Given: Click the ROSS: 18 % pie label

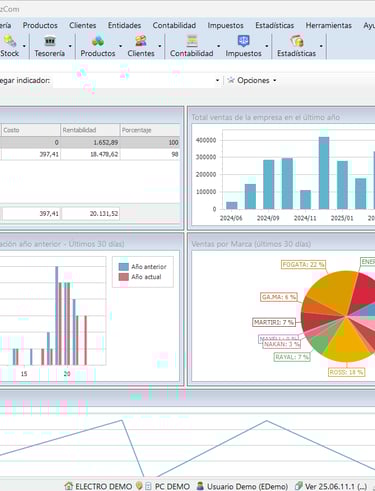Looking at the screenshot, I should point(346,372).
